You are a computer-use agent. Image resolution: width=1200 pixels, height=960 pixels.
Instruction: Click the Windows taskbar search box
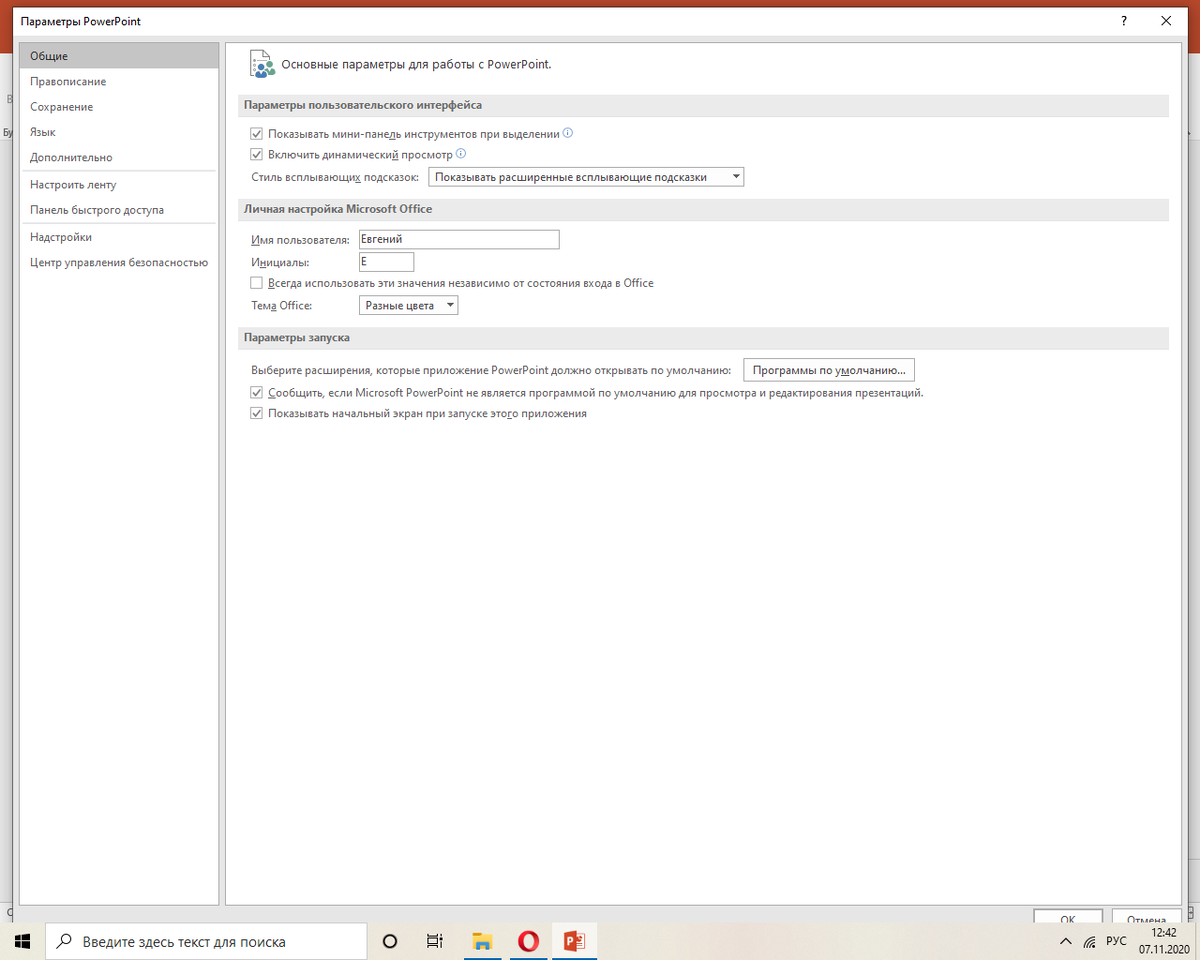(x=207, y=941)
